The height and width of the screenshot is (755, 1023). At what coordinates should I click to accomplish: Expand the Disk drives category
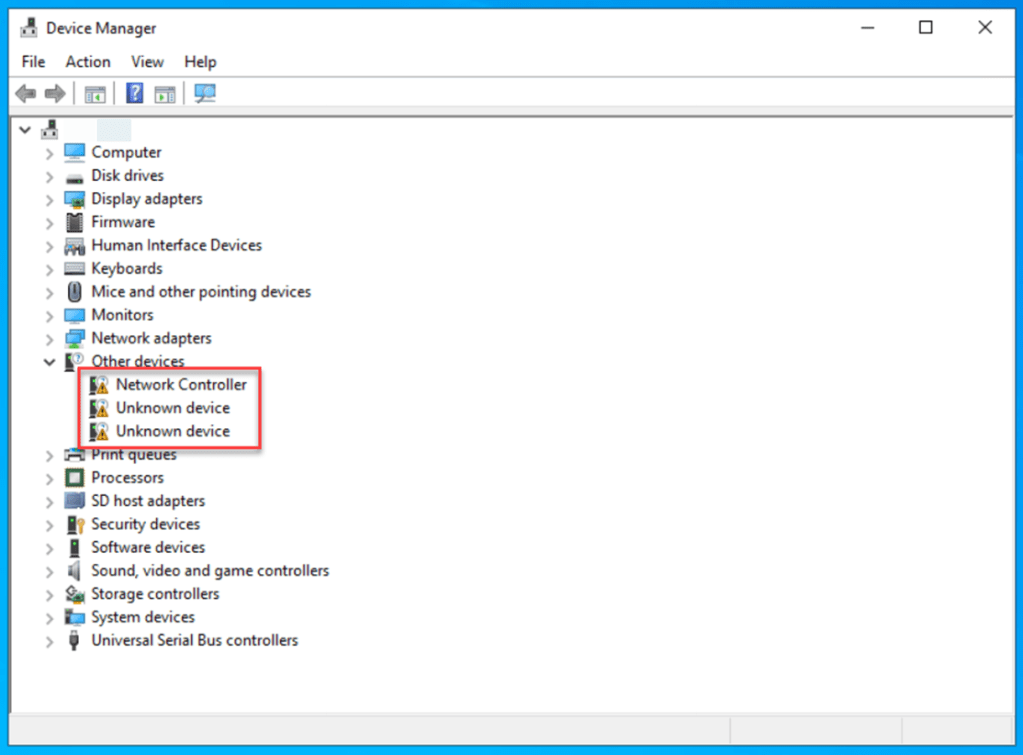coord(49,176)
